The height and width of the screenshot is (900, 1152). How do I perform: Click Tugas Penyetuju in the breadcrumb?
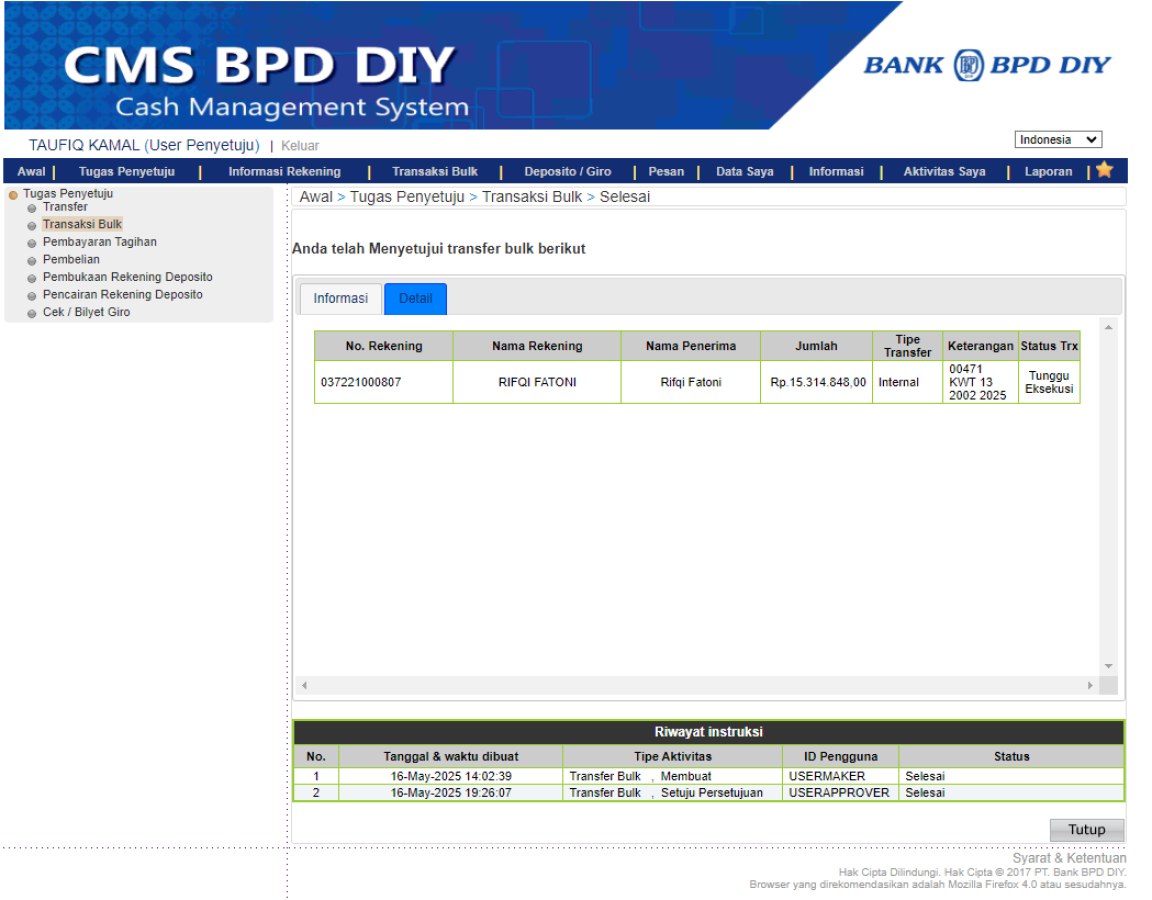[407, 197]
